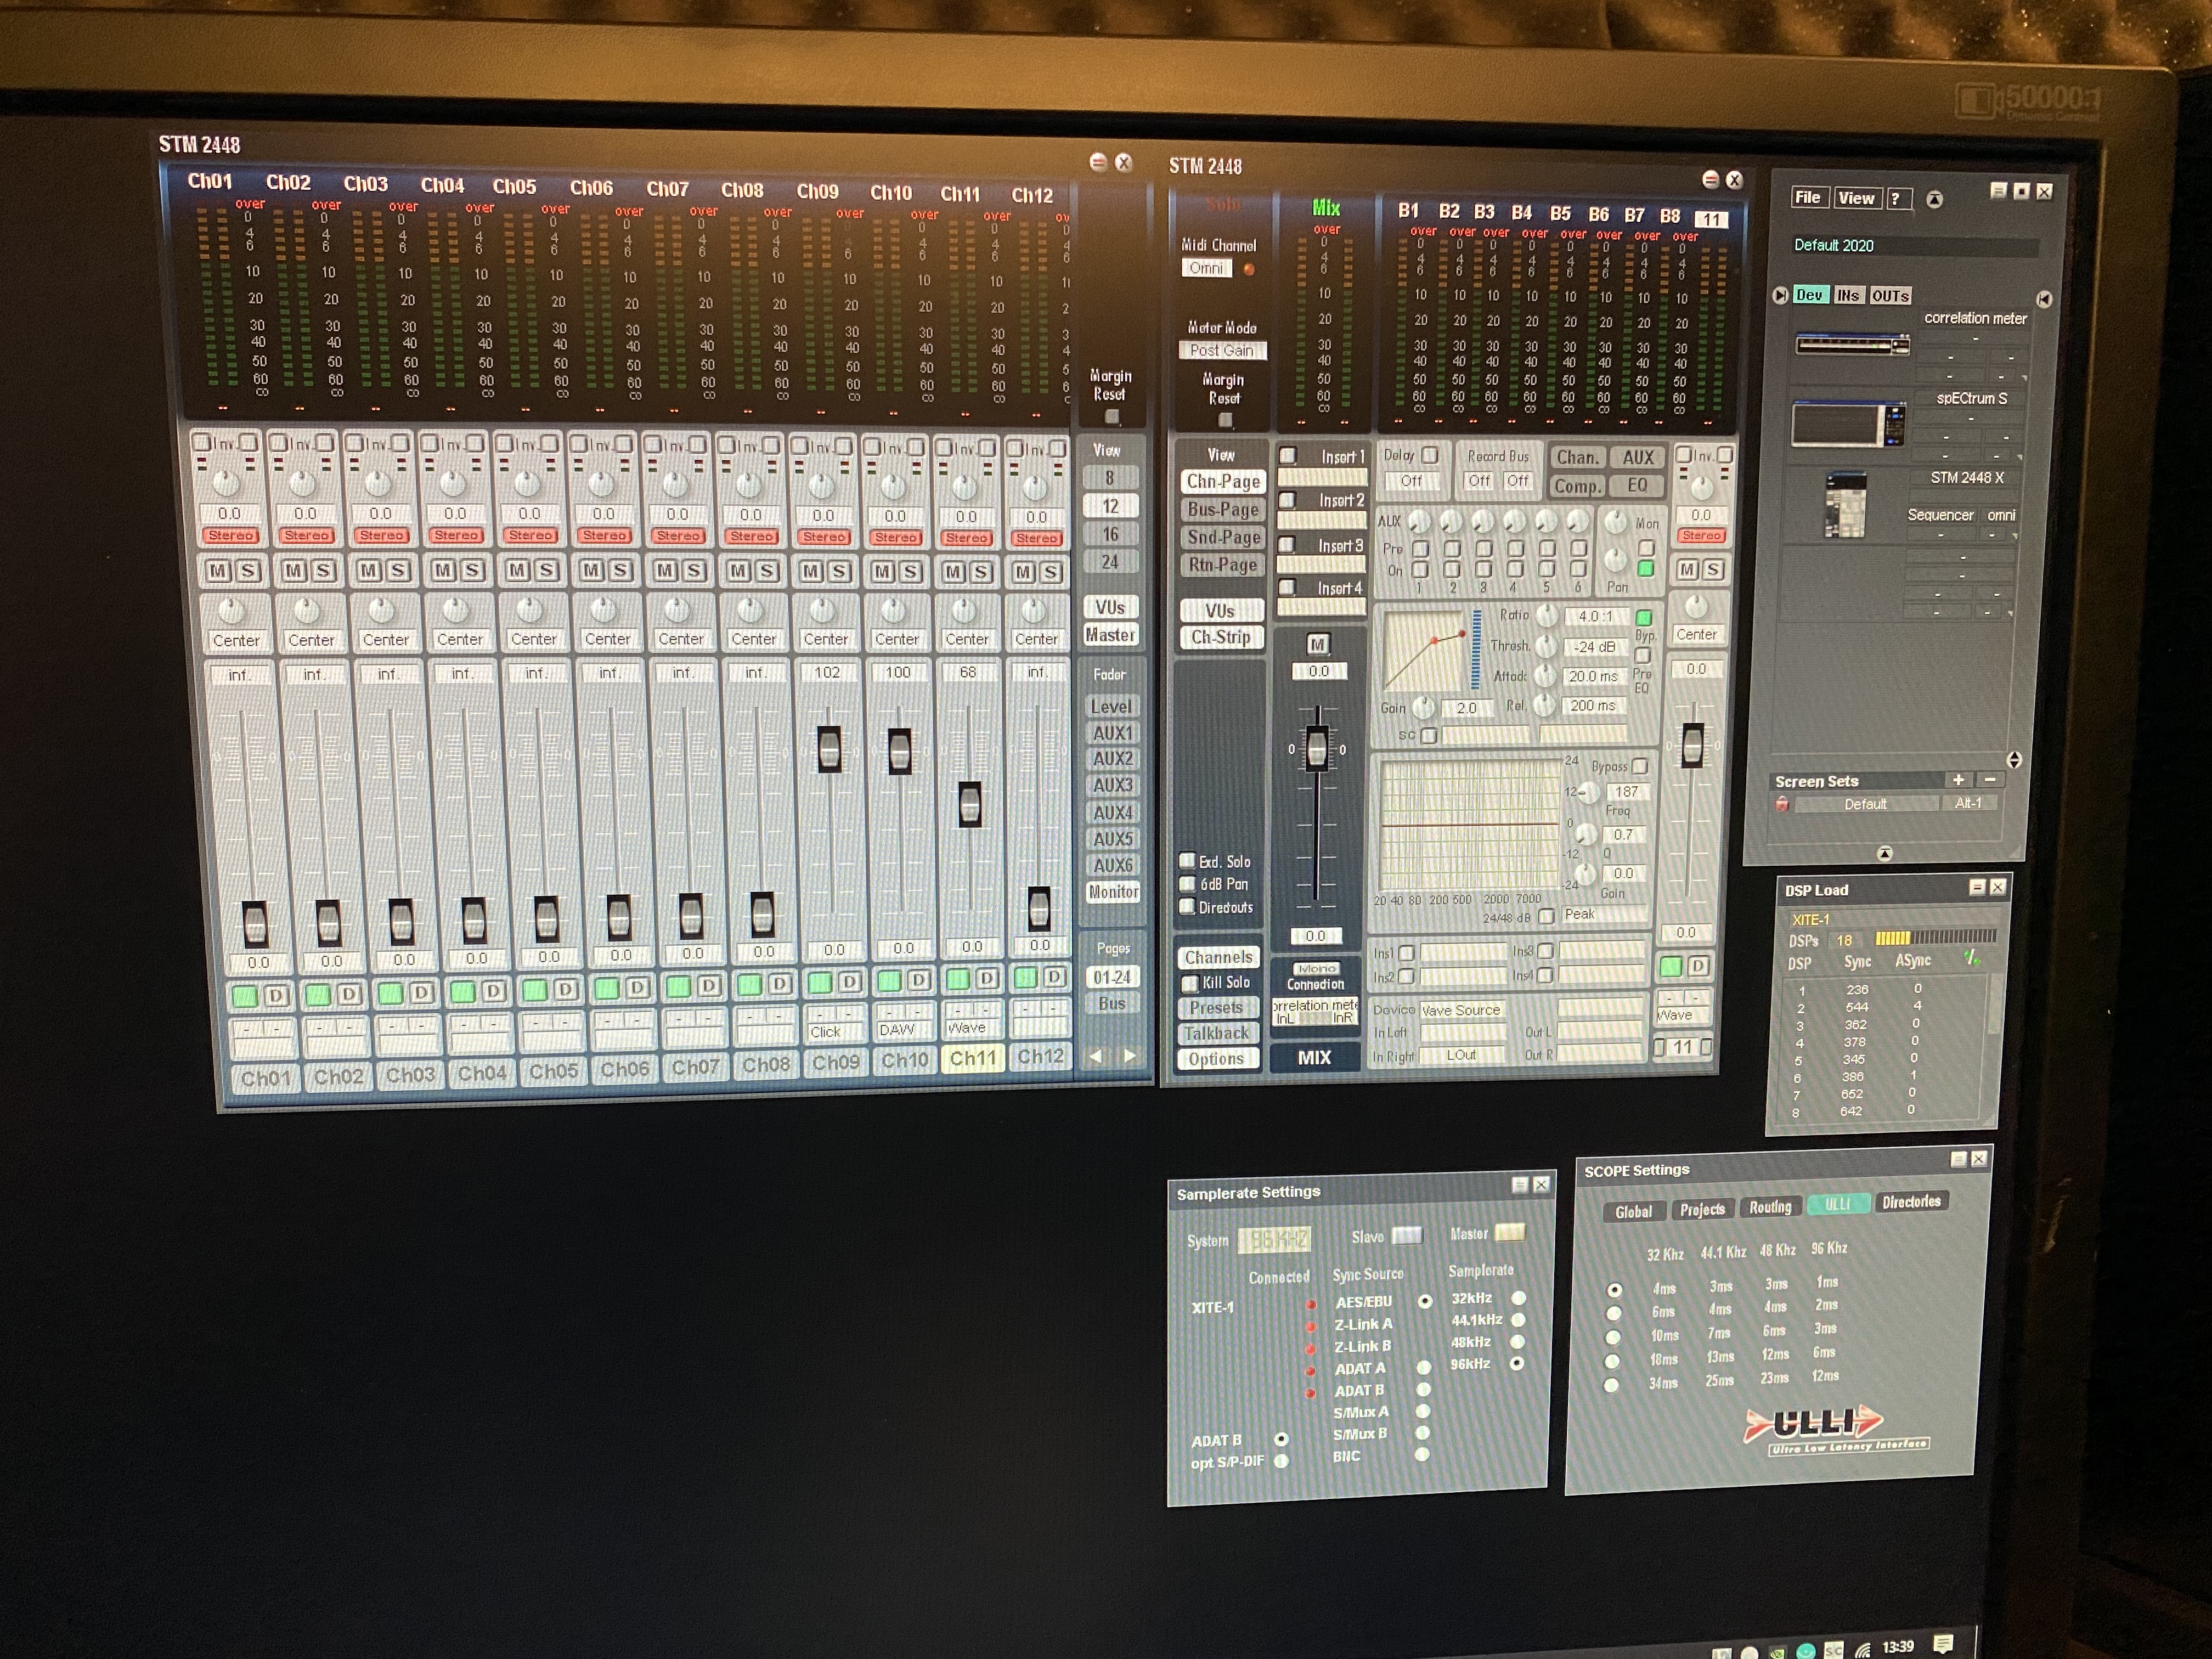Click the Master mode indicator button
2212x1659 pixels.
point(1509,1232)
